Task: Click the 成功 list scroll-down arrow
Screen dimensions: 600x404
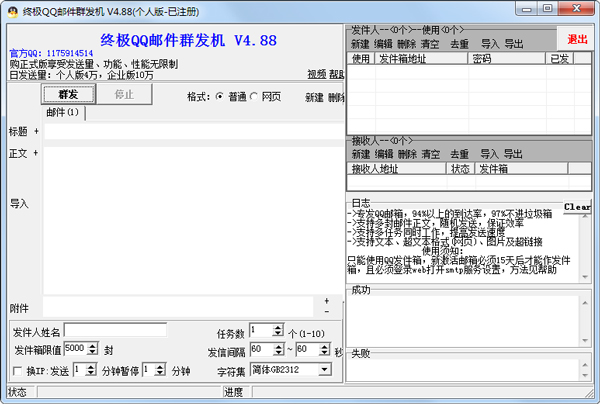Action: [x=585, y=340]
